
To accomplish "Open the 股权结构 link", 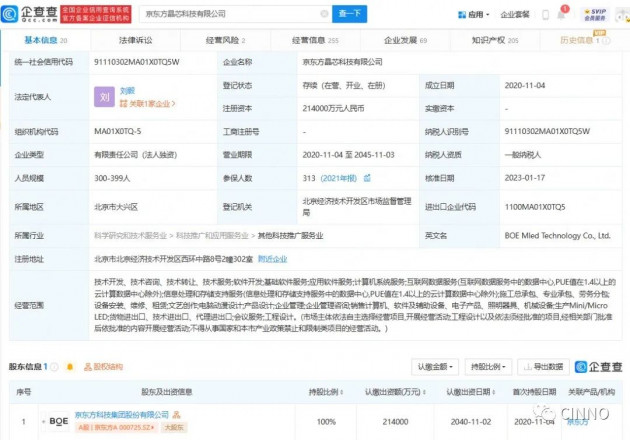I will 103,367.
